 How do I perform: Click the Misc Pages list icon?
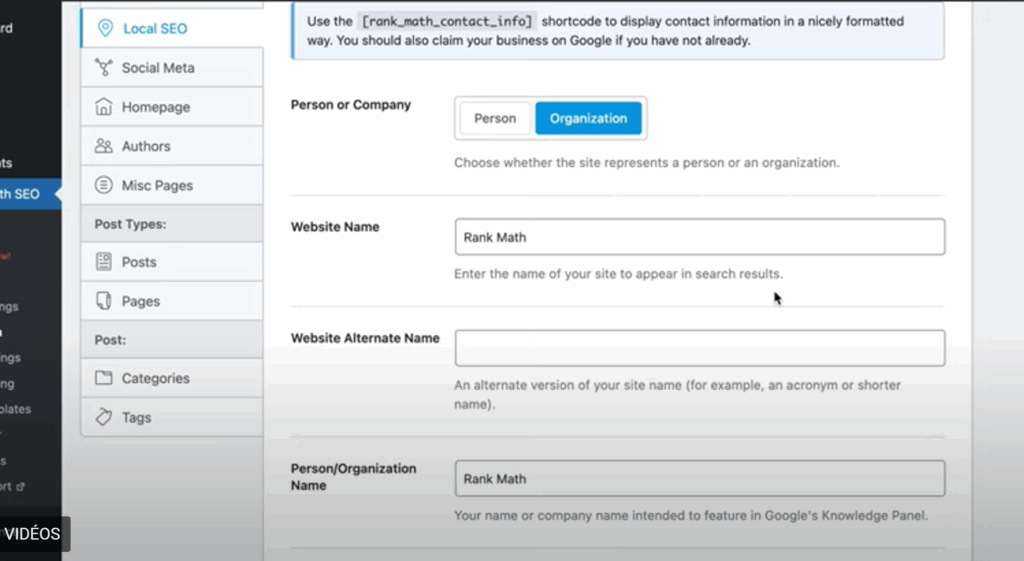[104, 185]
